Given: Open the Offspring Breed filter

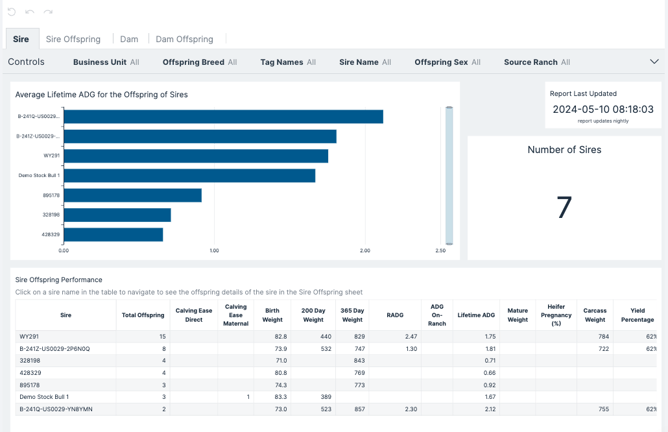Looking at the screenshot, I should (x=199, y=62).
